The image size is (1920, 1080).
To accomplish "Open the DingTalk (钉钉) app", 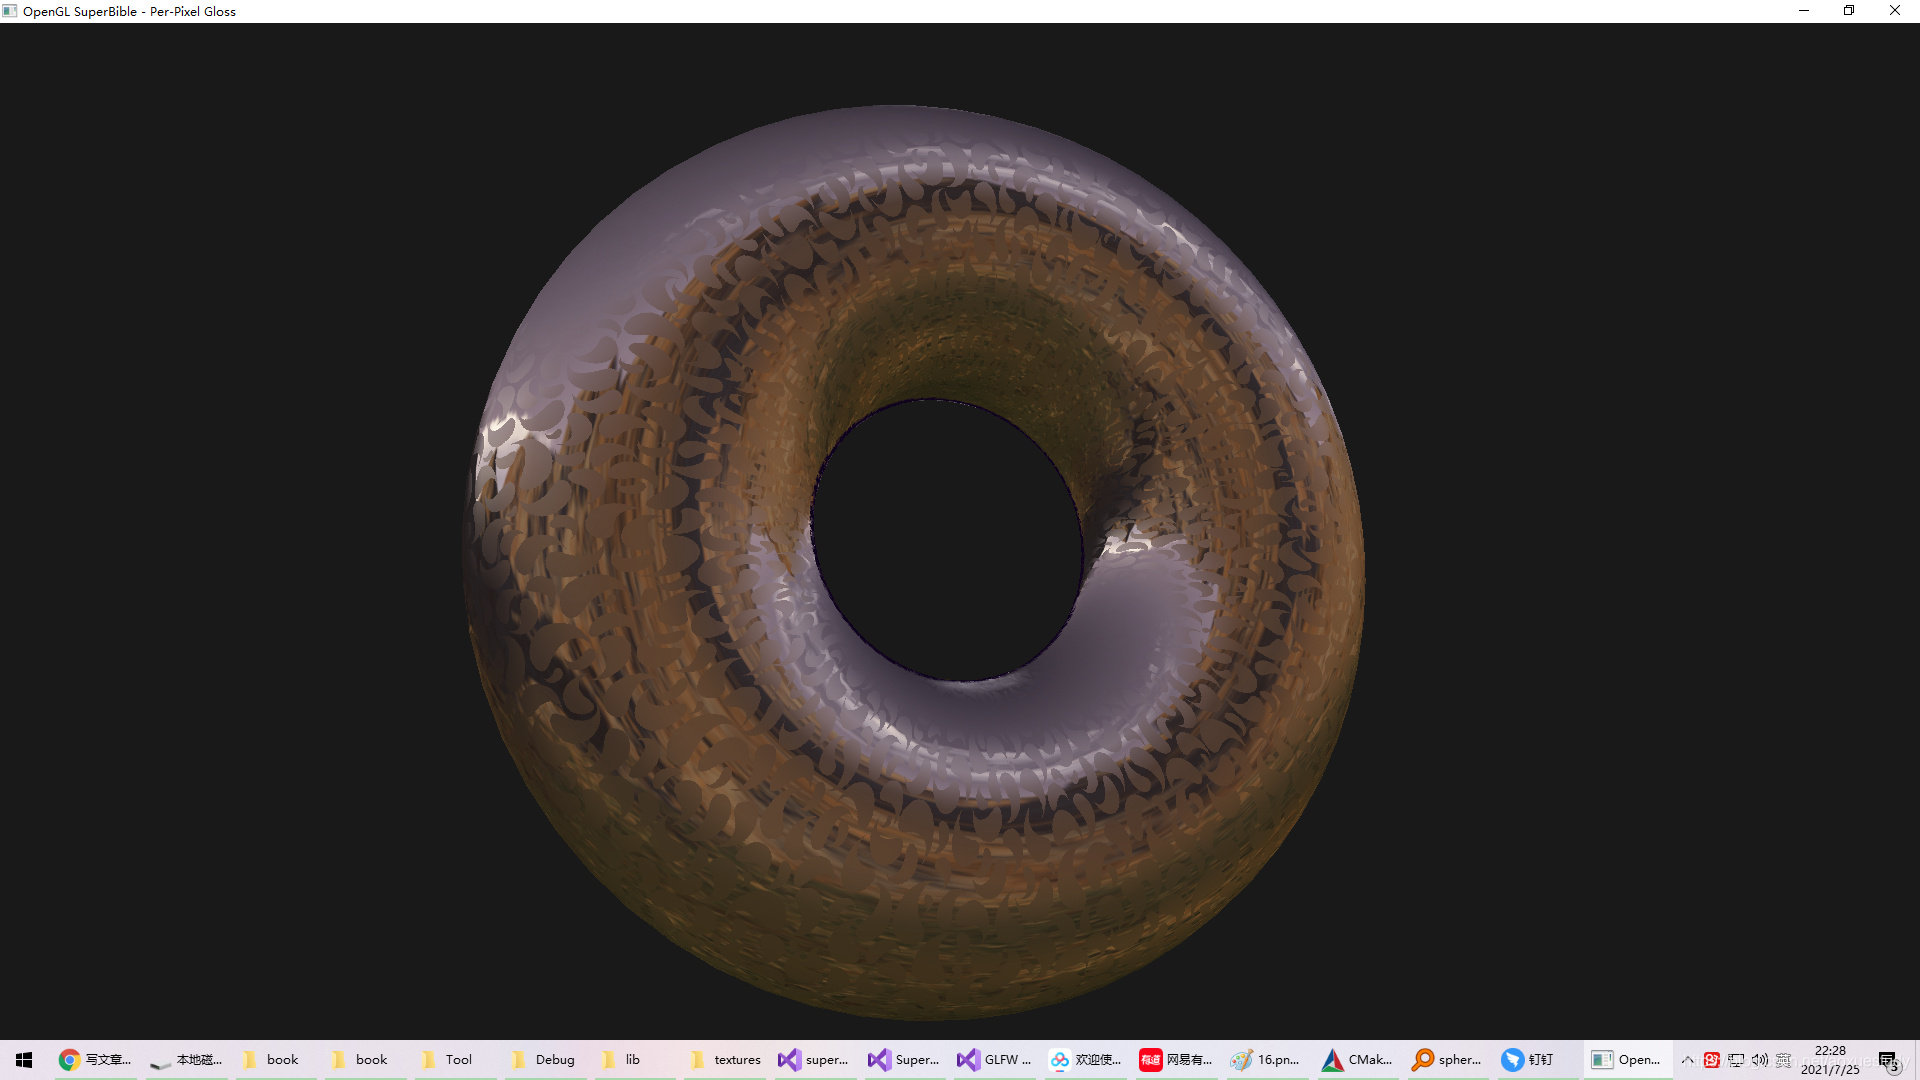I will point(1528,1060).
